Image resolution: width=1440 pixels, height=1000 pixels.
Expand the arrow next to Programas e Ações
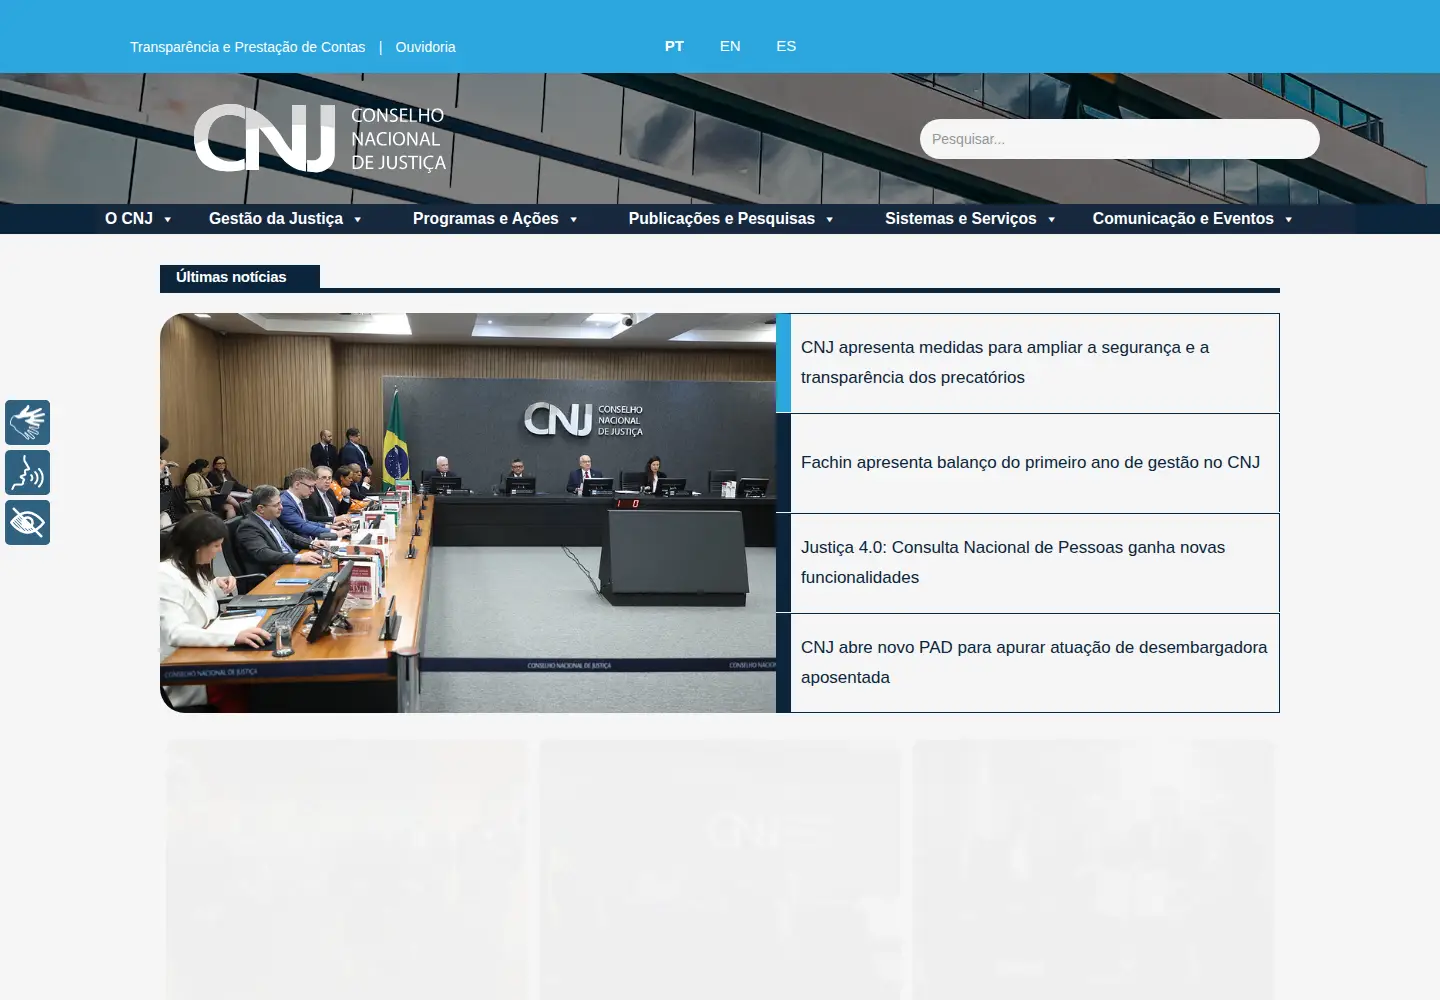coord(573,219)
